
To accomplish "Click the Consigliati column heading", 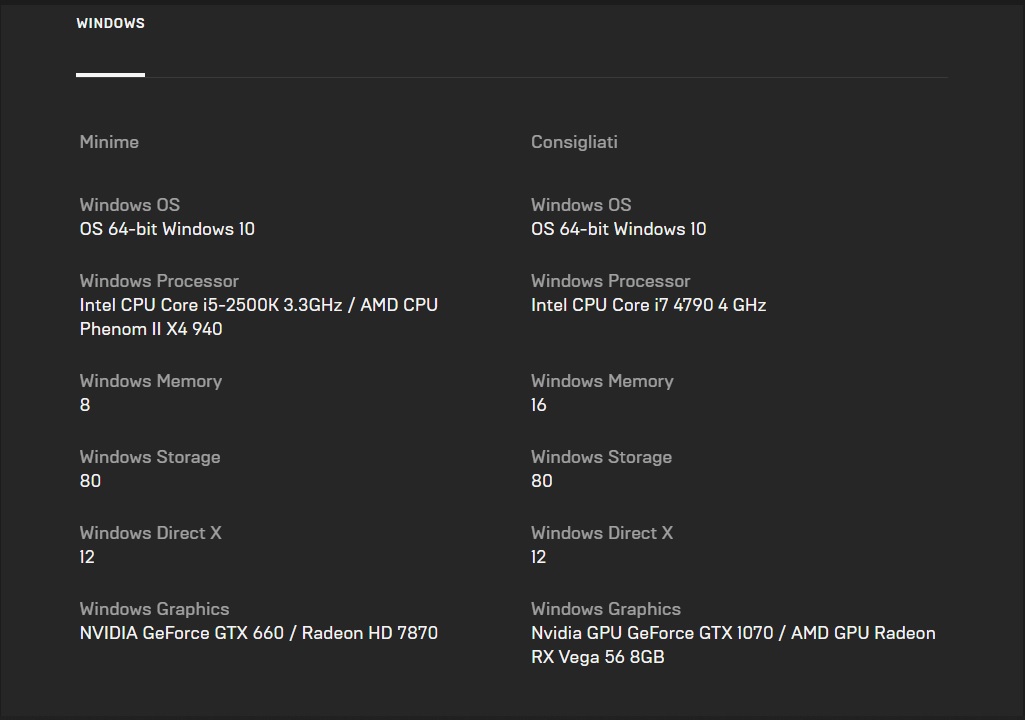I will pyautogui.click(x=574, y=142).
